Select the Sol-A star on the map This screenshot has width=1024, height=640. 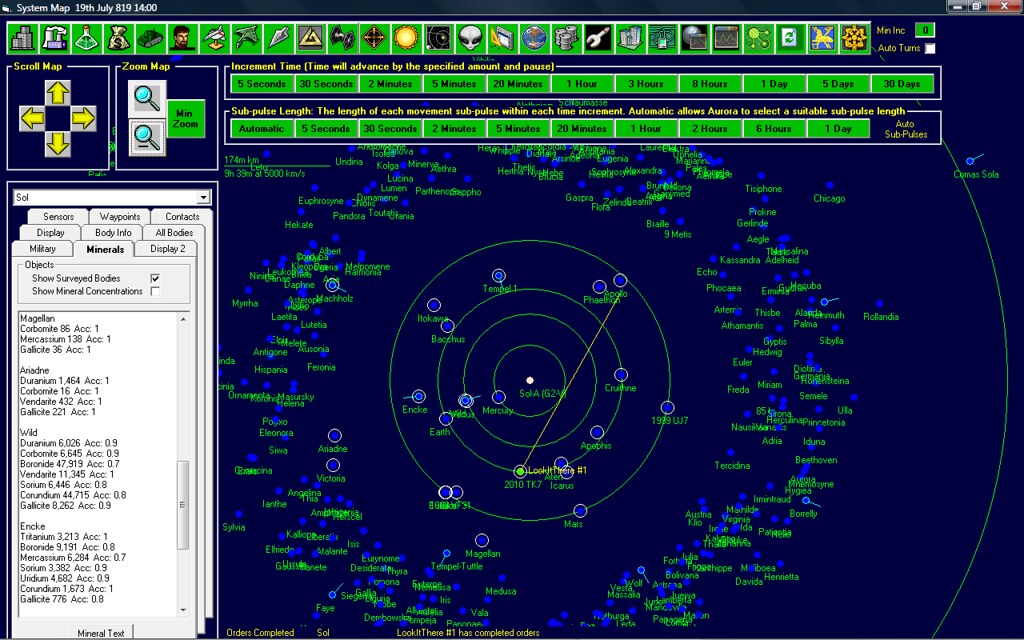pyautogui.click(x=530, y=380)
